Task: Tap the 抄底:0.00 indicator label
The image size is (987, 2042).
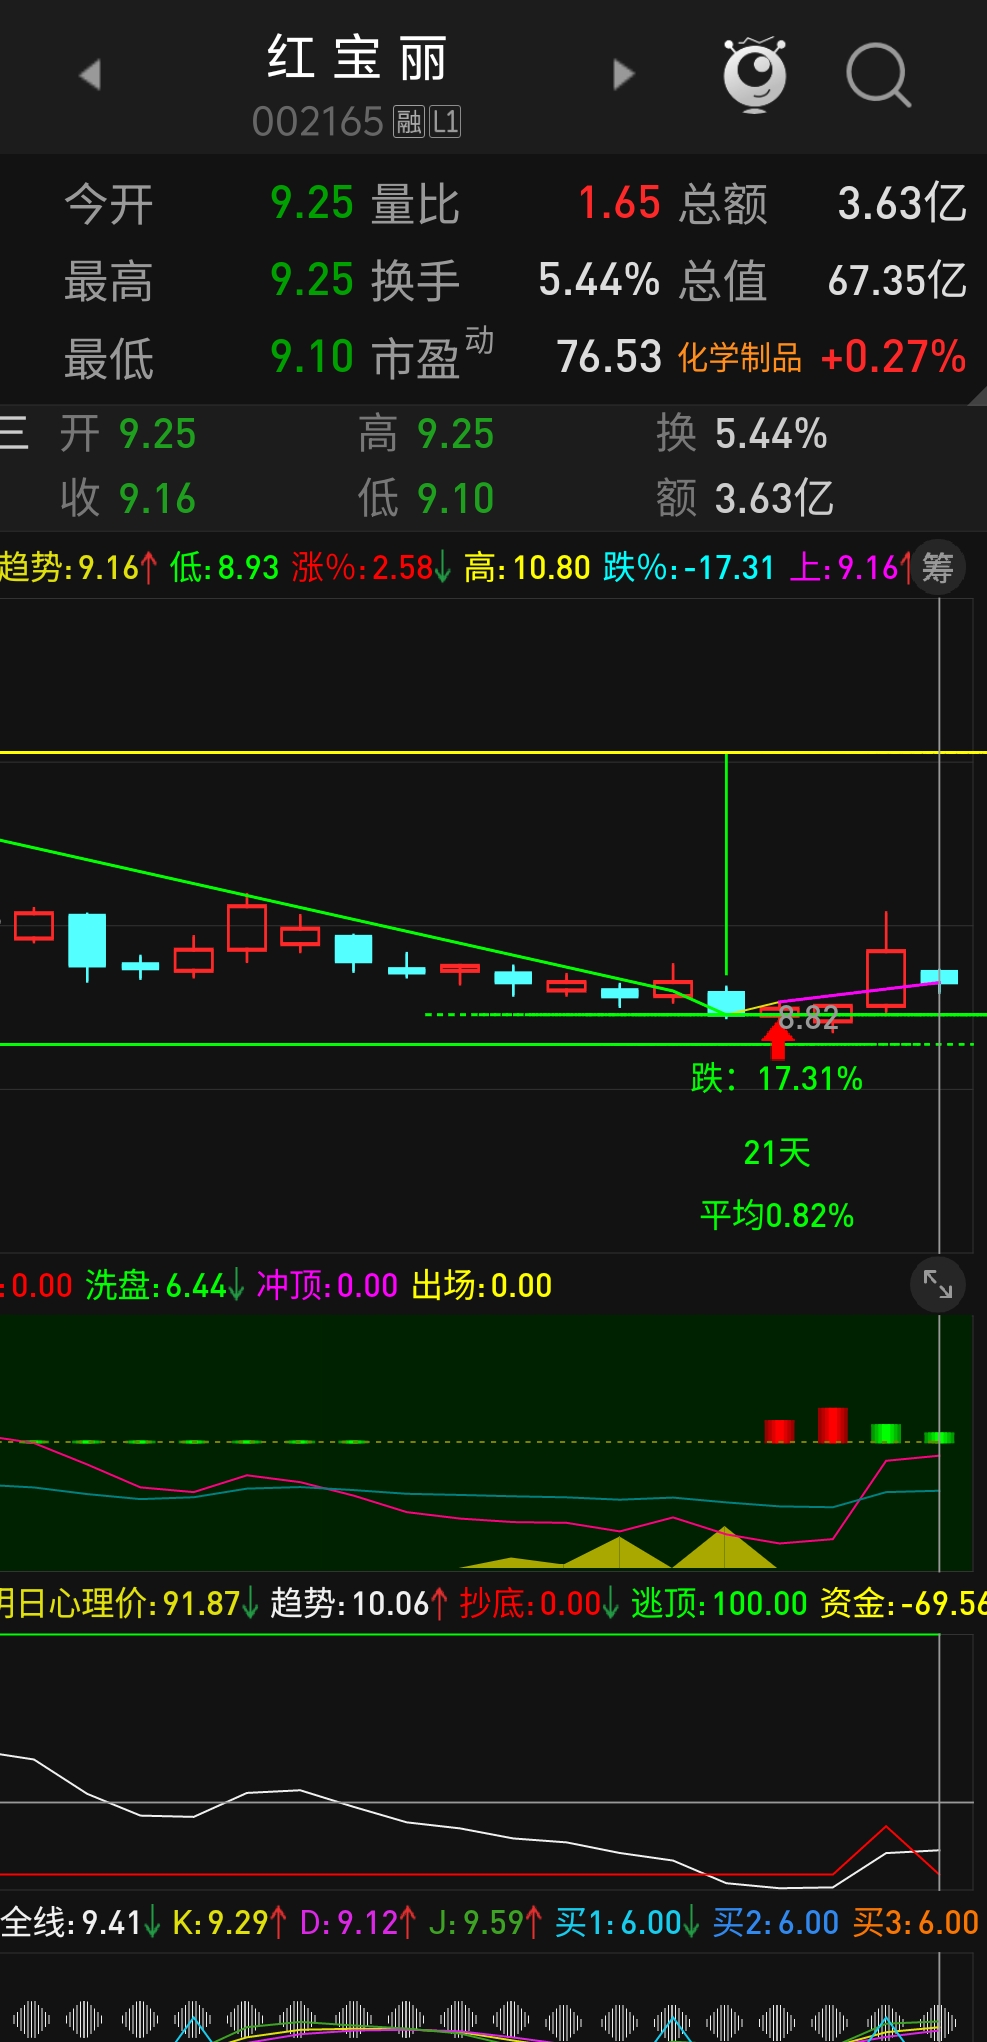Action: tap(539, 1603)
